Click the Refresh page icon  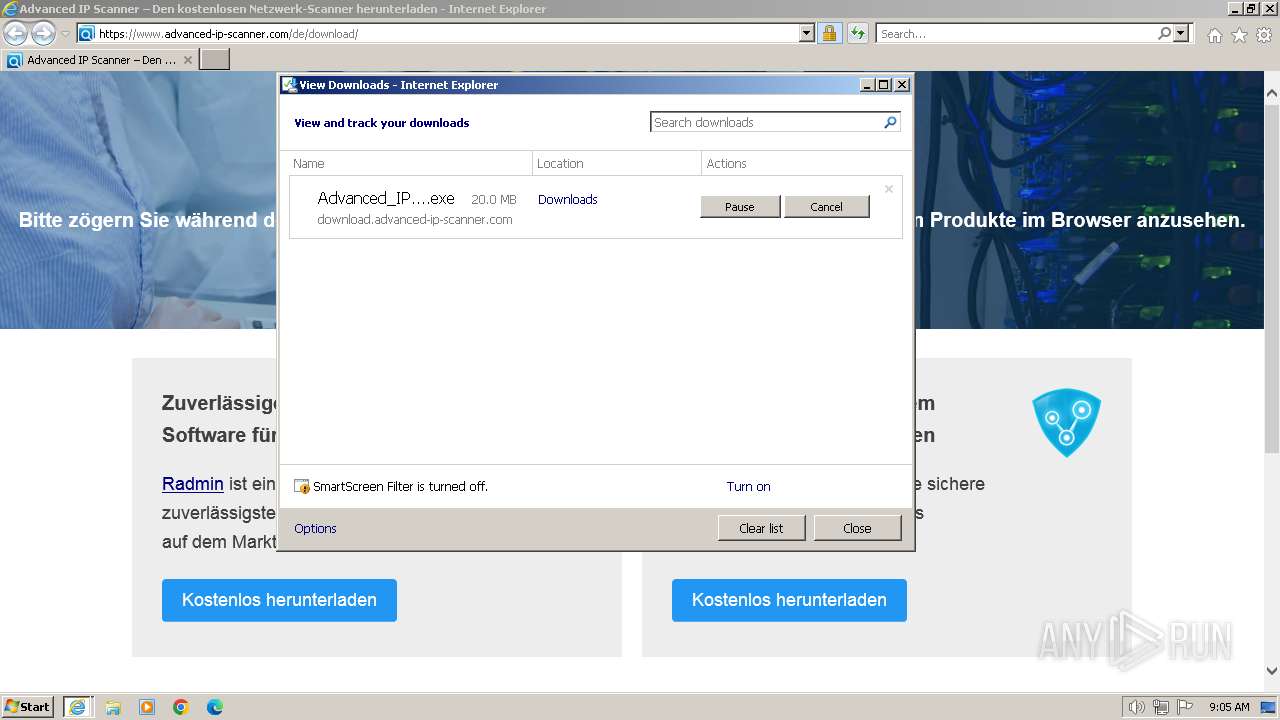pos(857,33)
